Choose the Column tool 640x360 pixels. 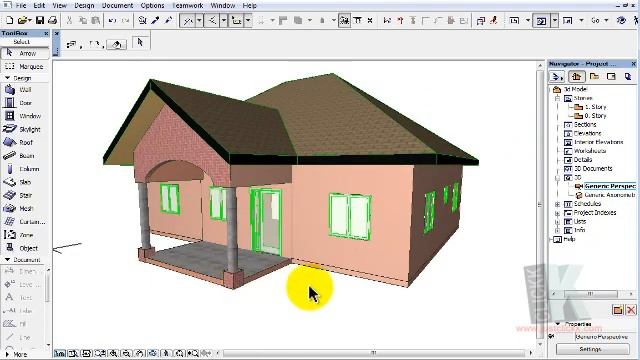pyautogui.click(x=24, y=169)
